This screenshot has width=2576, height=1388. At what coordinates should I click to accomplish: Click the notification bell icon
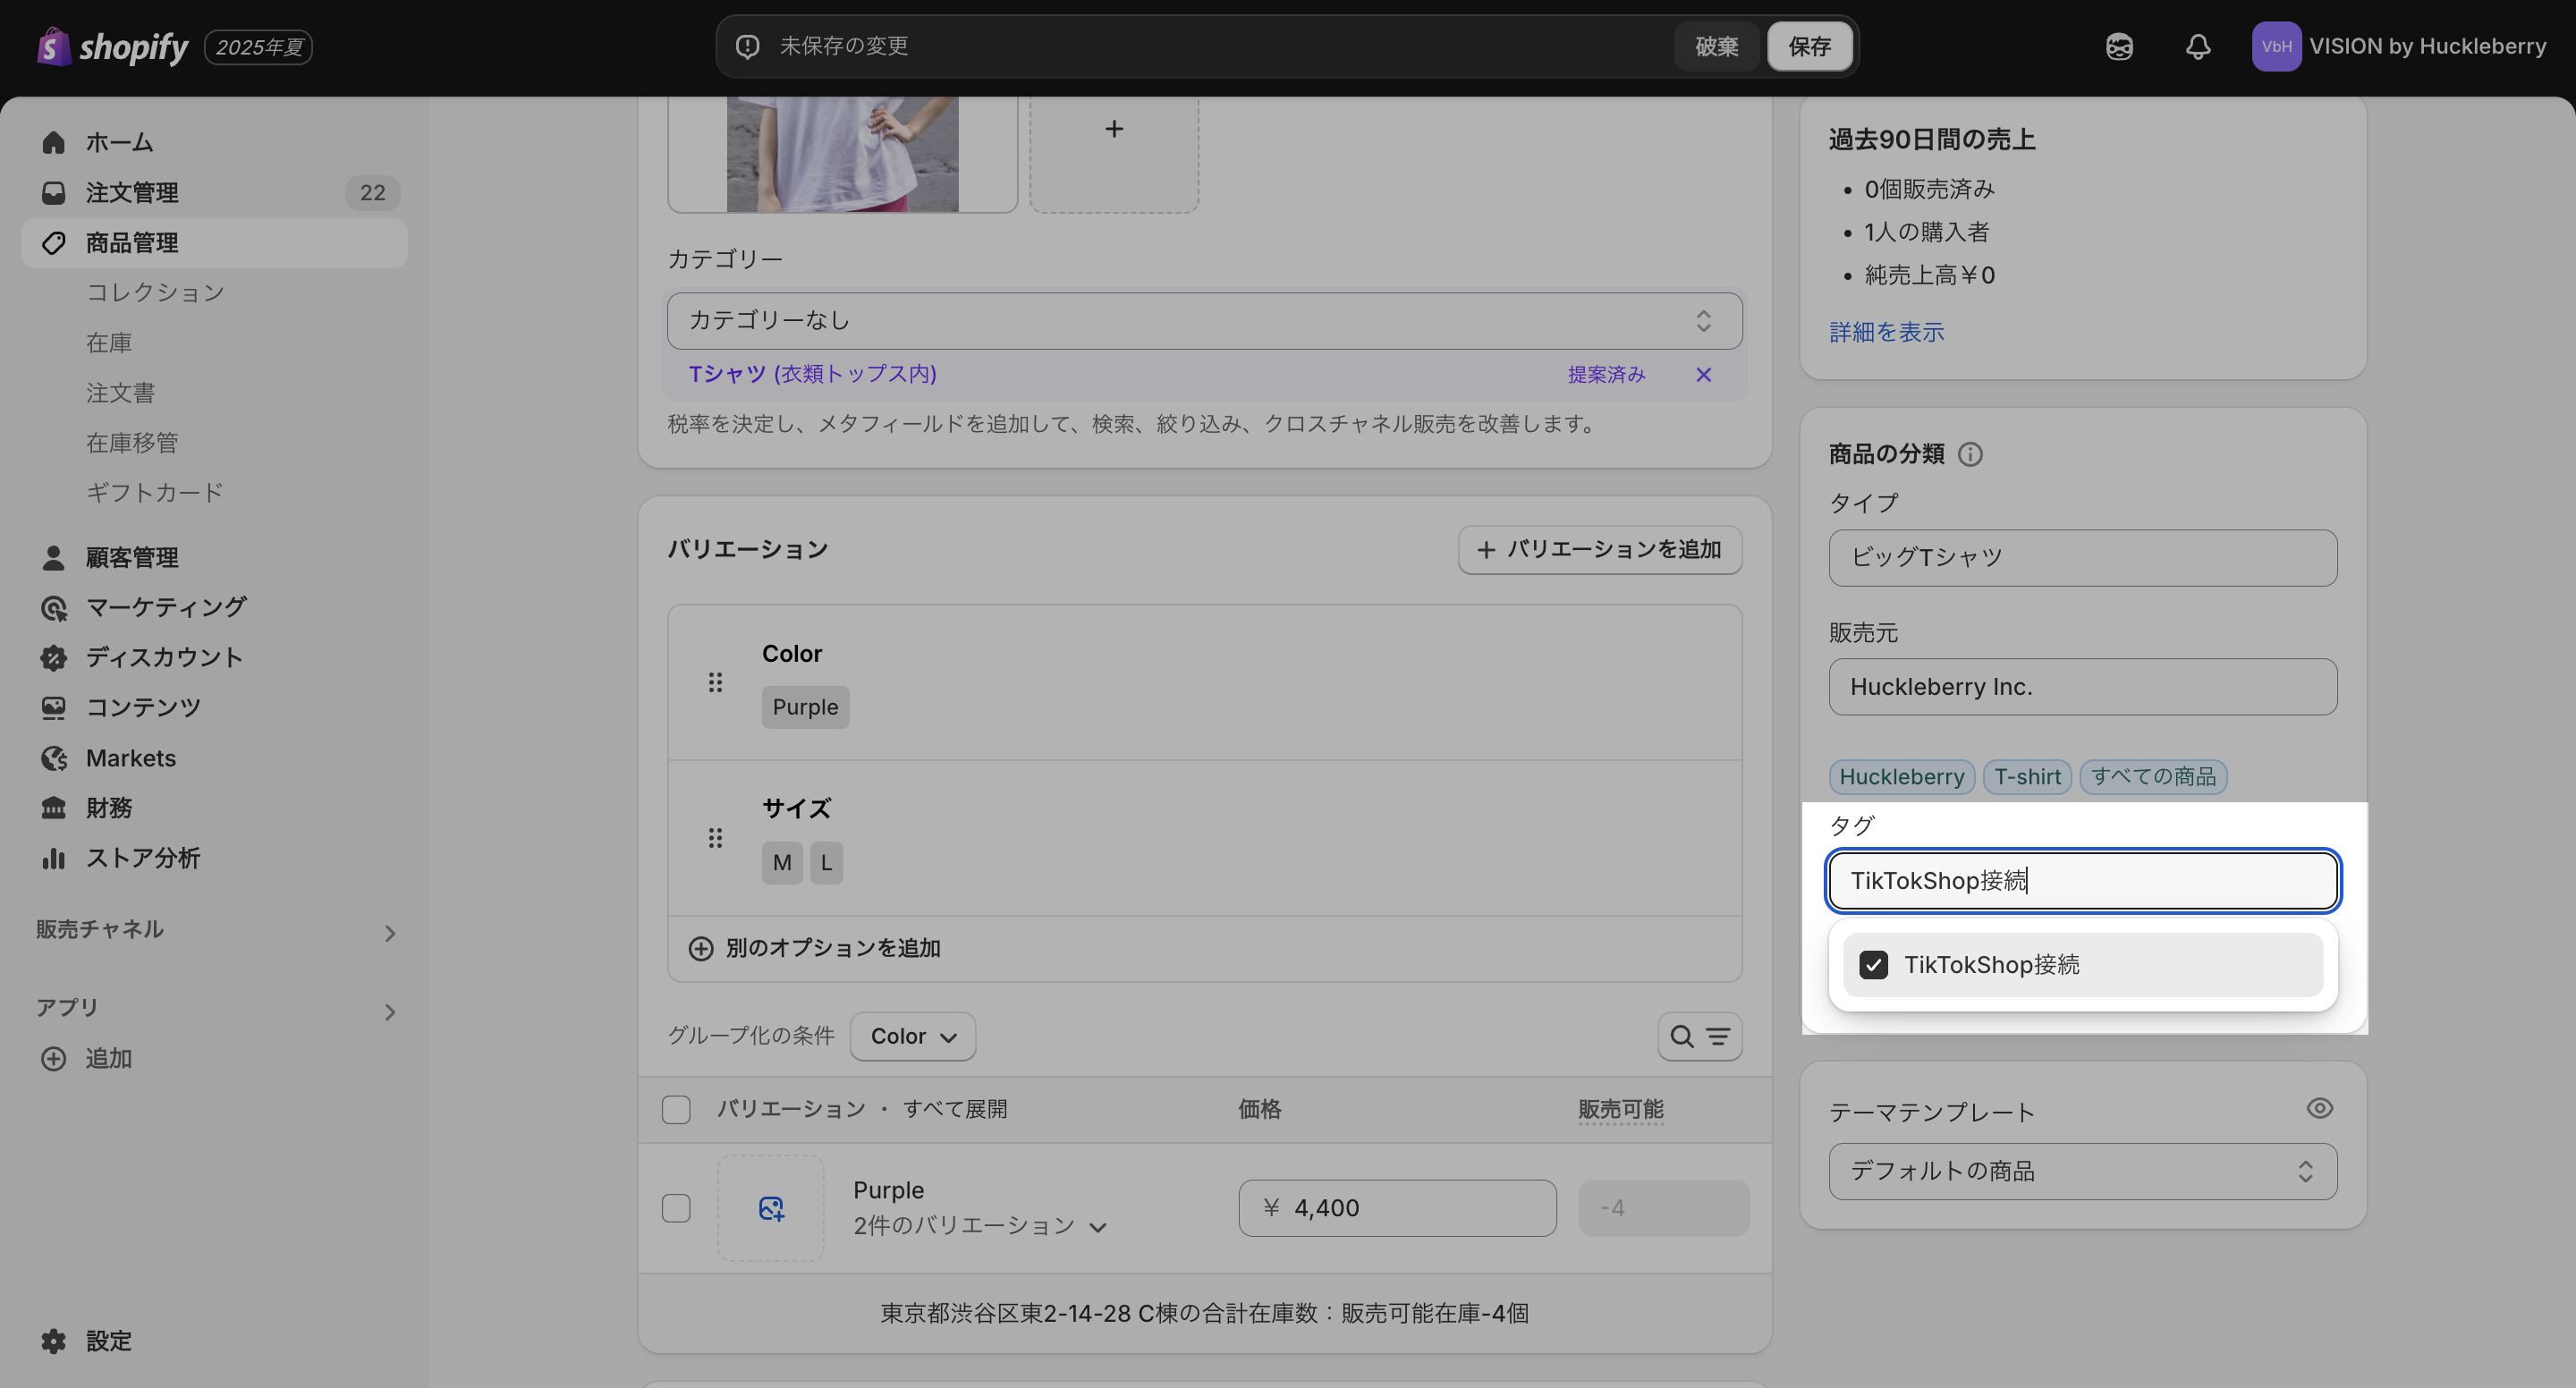click(2197, 47)
